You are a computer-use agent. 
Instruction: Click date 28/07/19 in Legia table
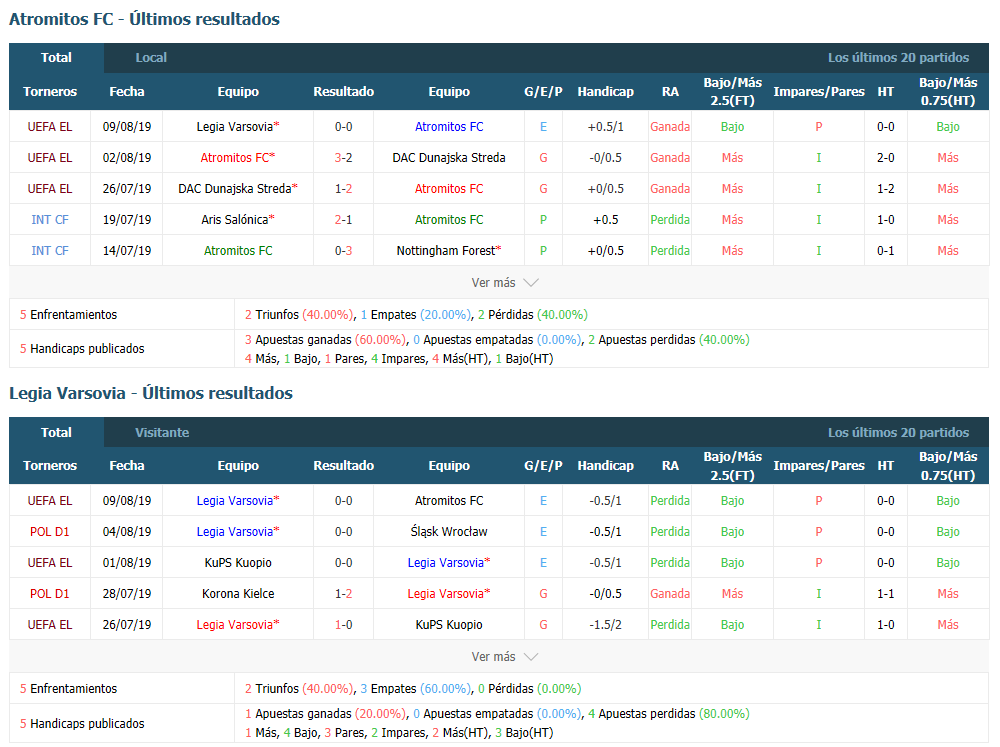pyautogui.click(x=127, y=593)
